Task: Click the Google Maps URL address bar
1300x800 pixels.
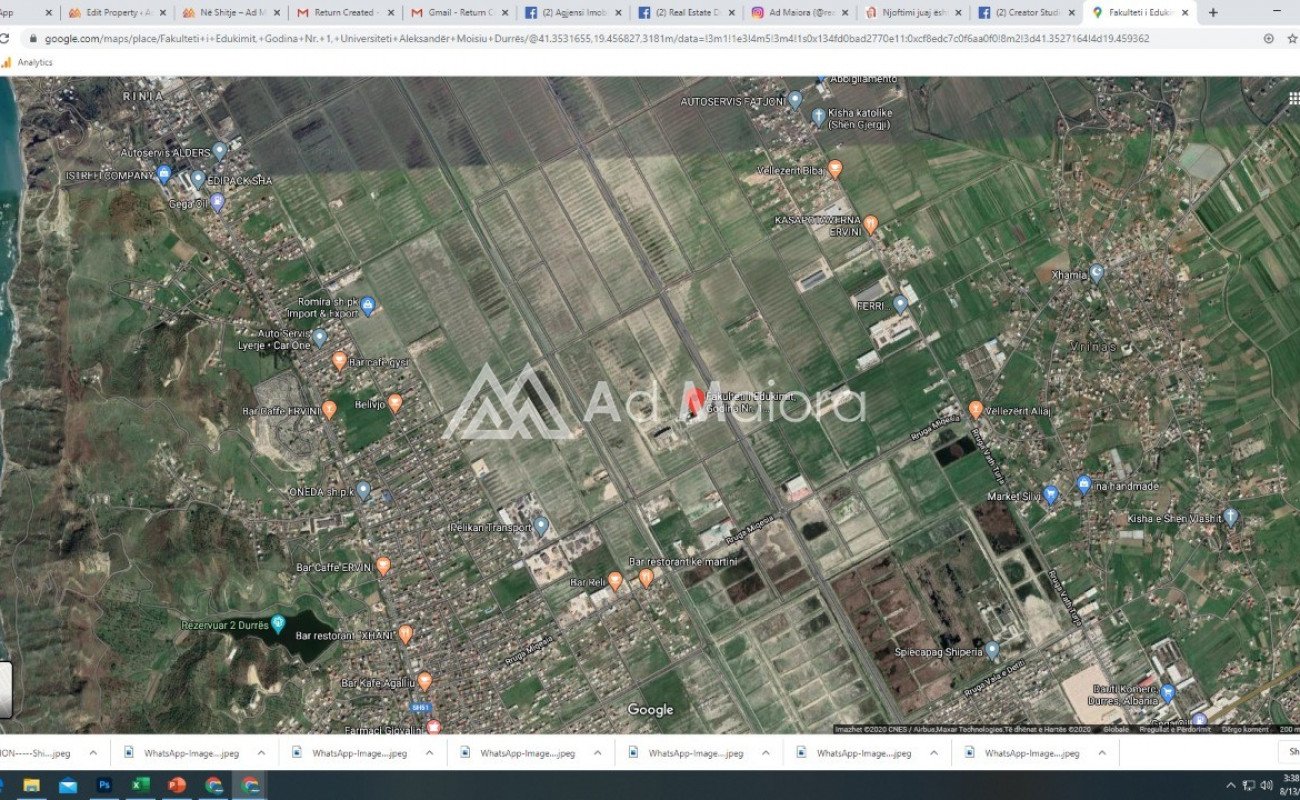Action: click(600, 38)
